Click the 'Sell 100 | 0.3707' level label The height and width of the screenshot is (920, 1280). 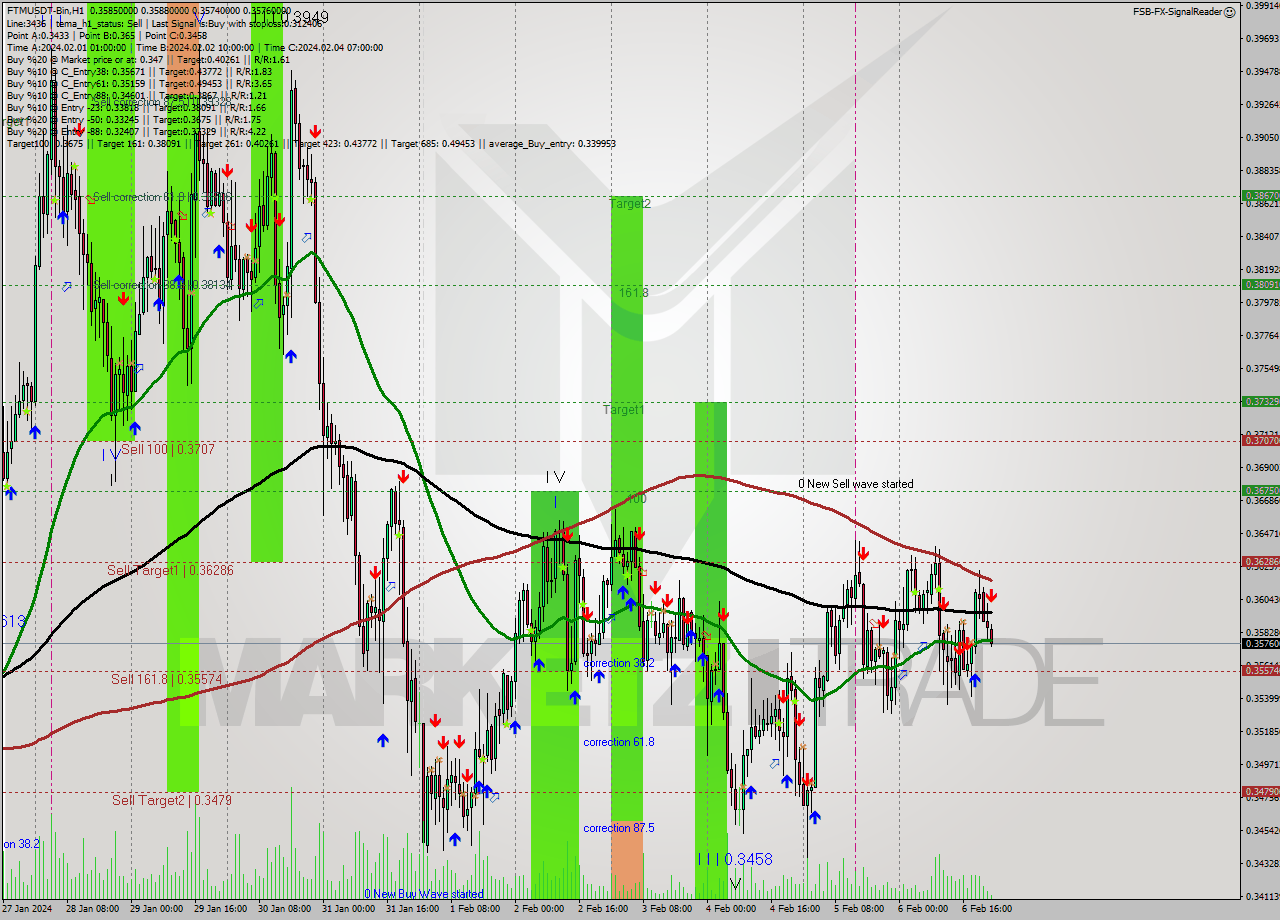168,450
